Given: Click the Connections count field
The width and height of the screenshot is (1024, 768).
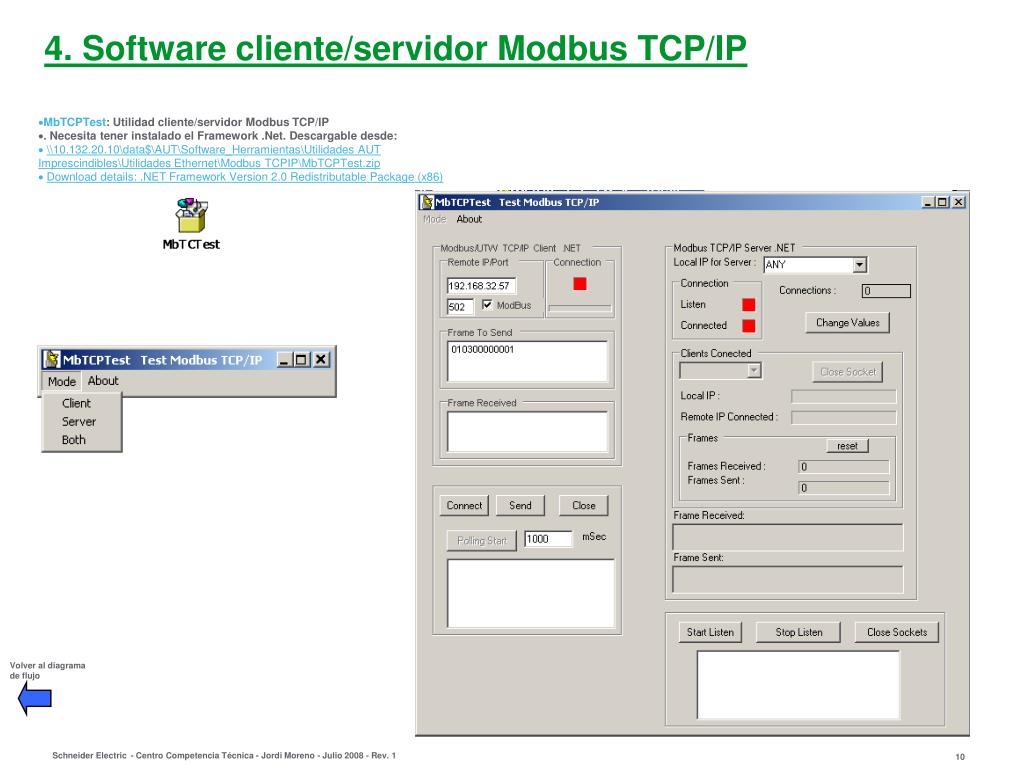Looking at the screenshot, I should click(x=886, y=291).
